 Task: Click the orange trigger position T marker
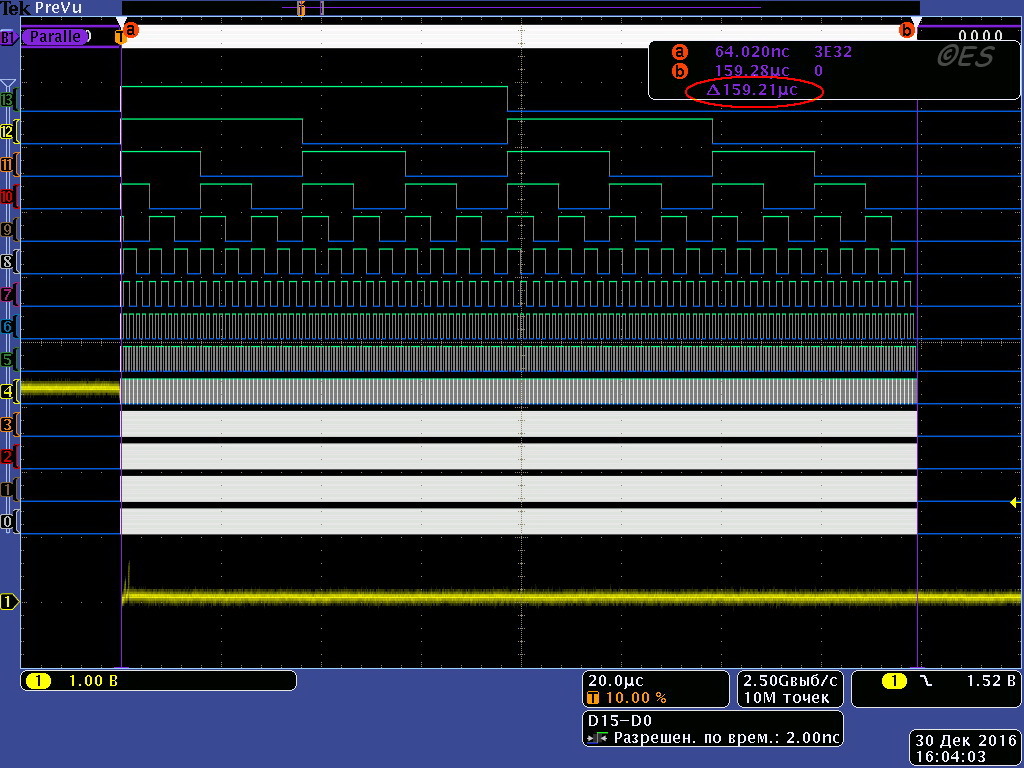pyautogui.click(x=120, y=37)
